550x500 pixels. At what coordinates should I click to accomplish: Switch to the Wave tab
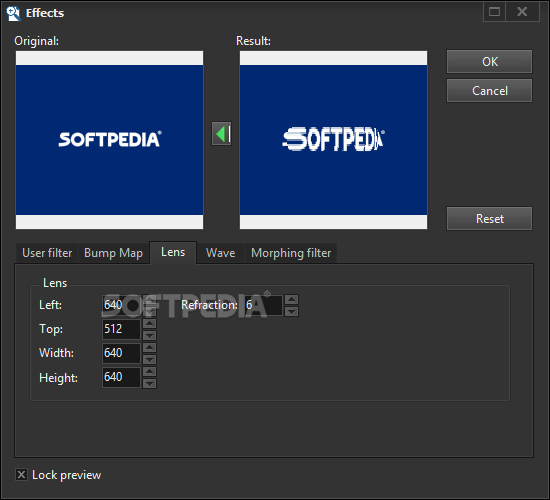coord(220,253)
